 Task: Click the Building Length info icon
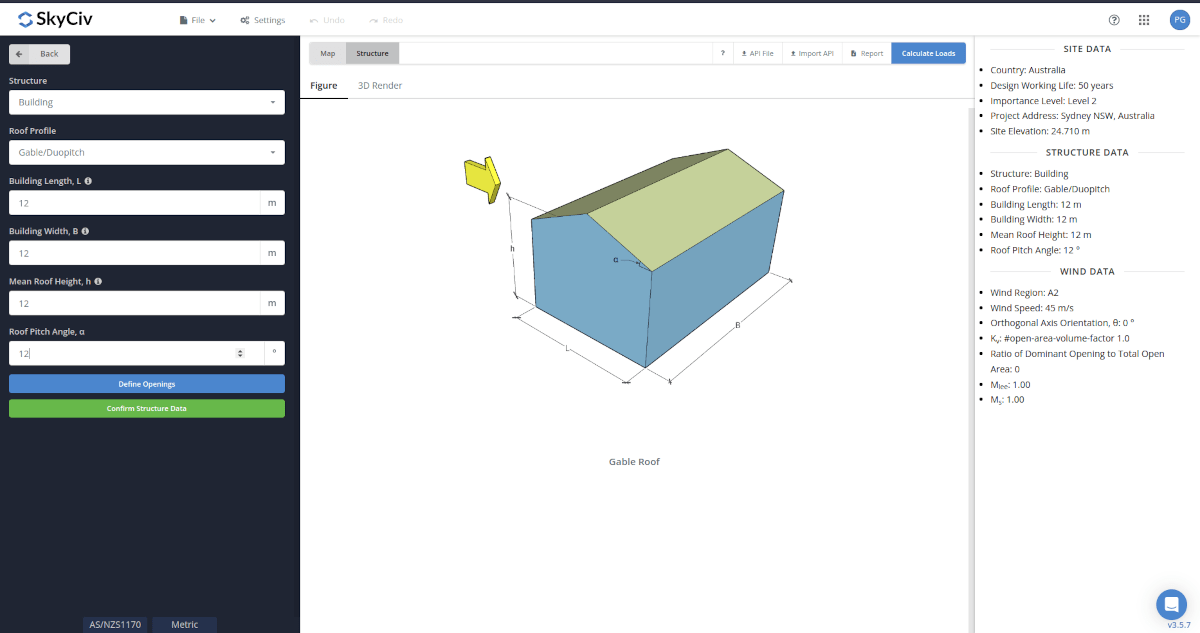[x=89, y=181]
